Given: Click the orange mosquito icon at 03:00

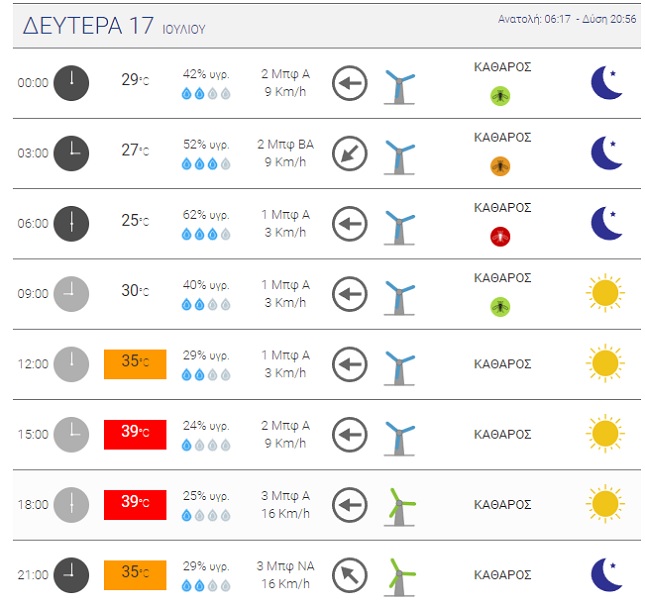Looking at the screenshot, I should (x=500, y=166).
